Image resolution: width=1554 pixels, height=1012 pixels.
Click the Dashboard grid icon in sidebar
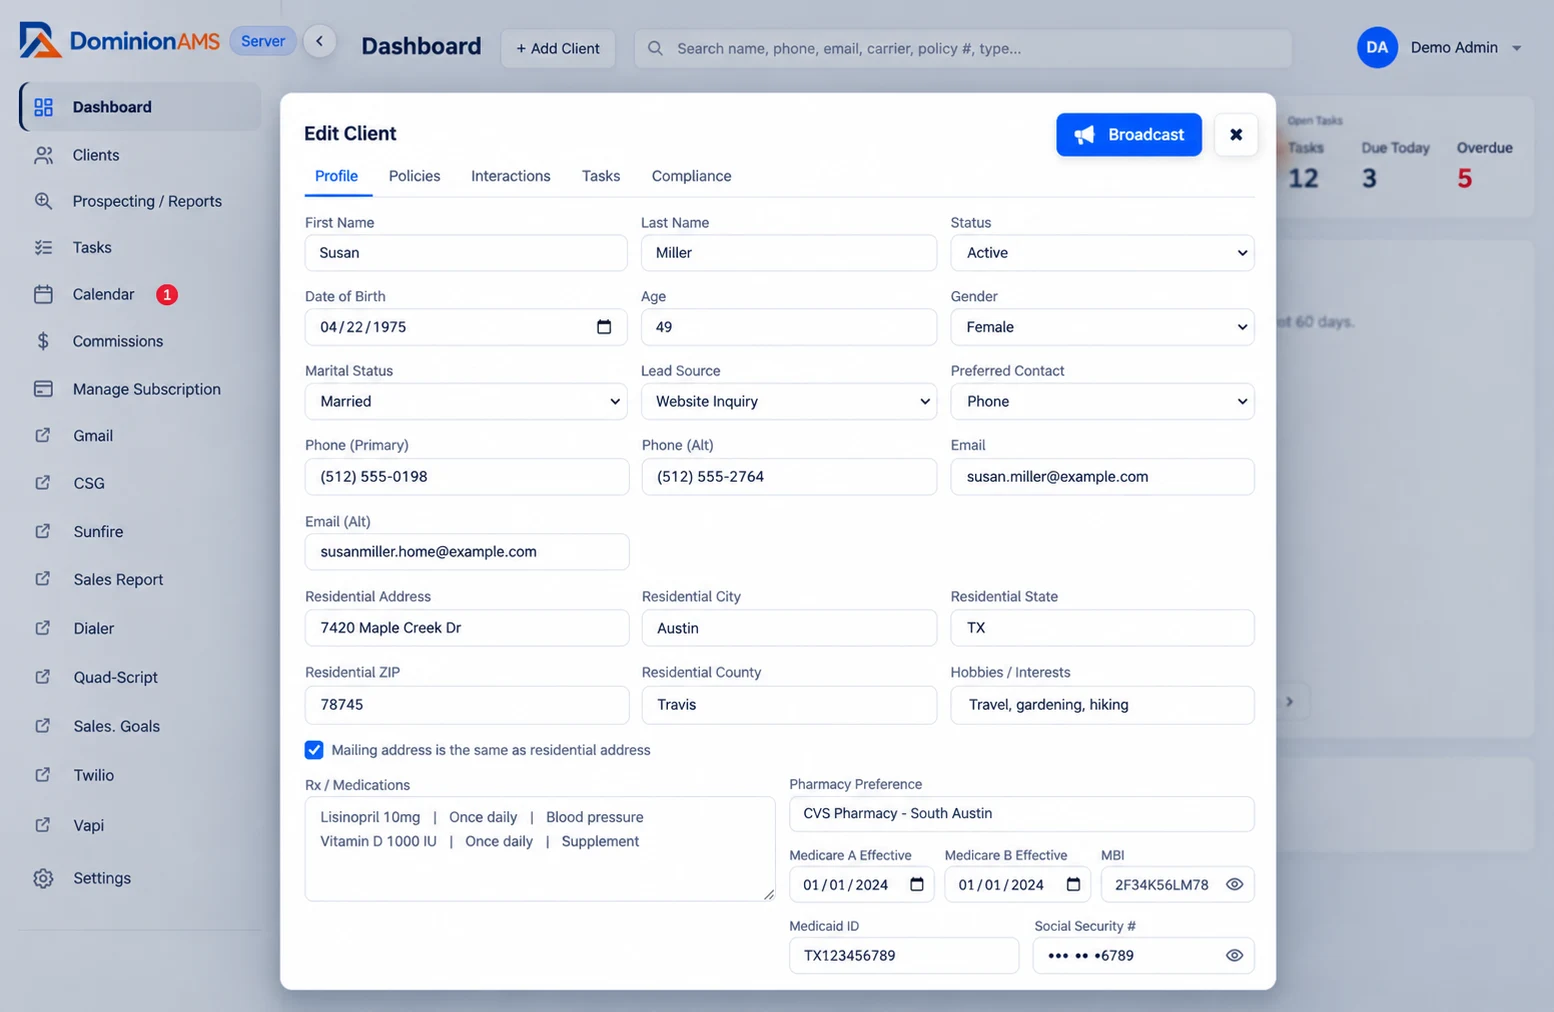[43, 107]
